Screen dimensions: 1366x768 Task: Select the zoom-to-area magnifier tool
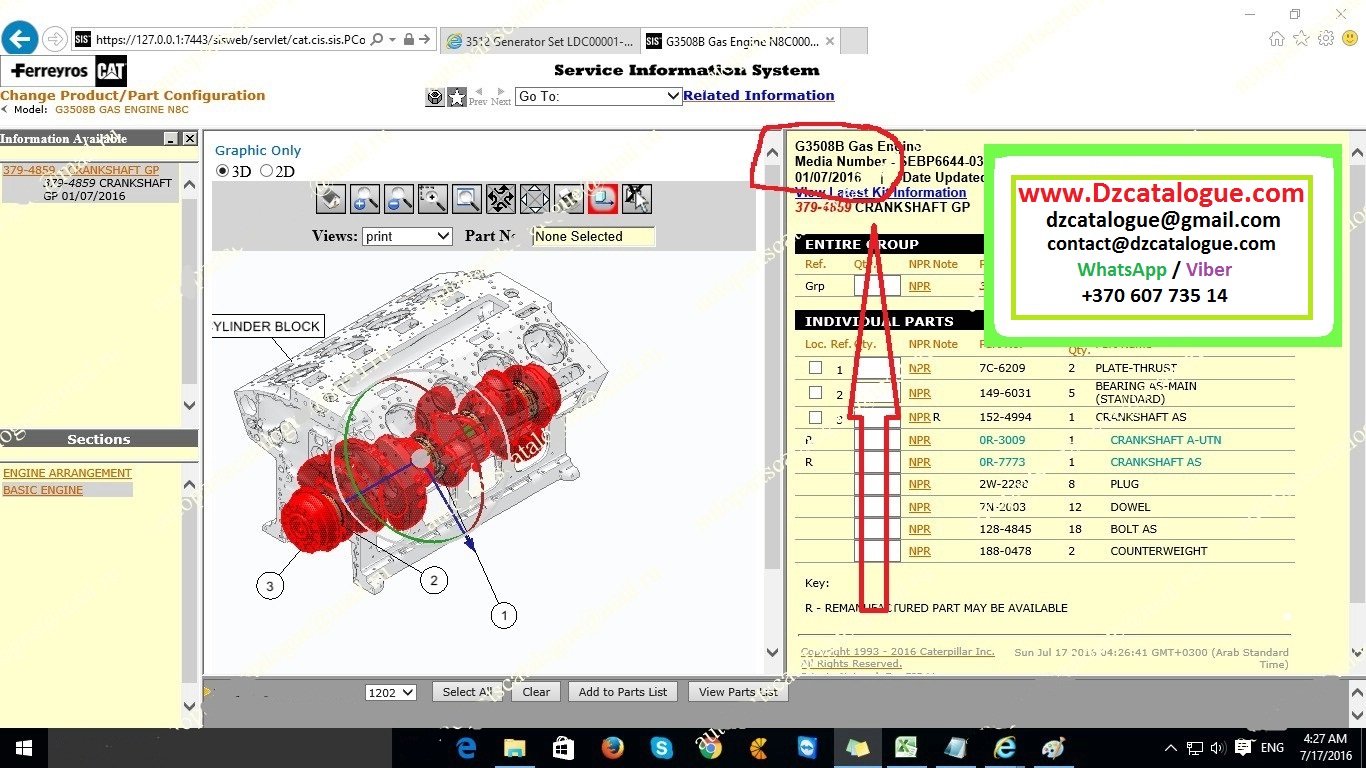point(432,198)
